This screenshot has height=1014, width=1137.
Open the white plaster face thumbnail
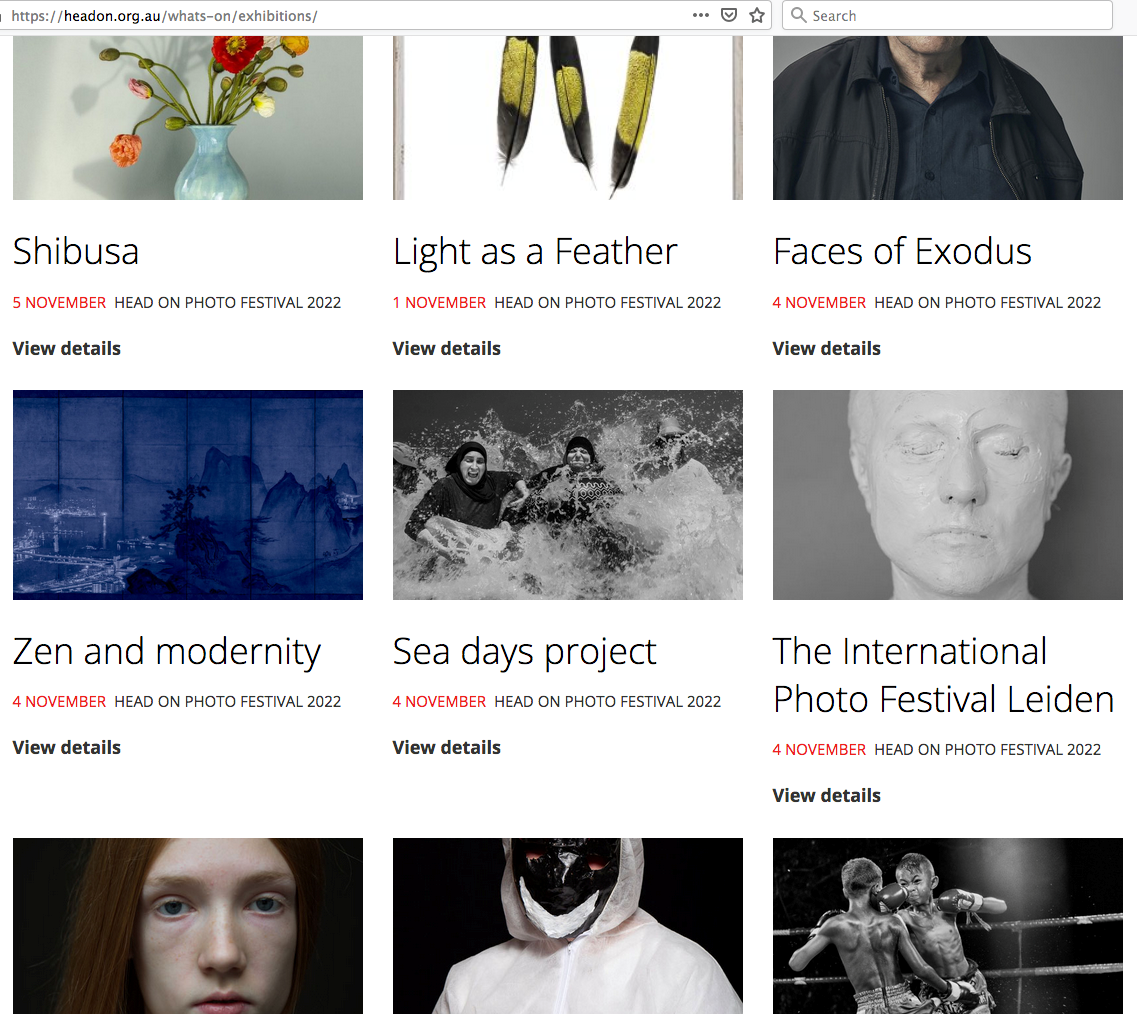948,495
